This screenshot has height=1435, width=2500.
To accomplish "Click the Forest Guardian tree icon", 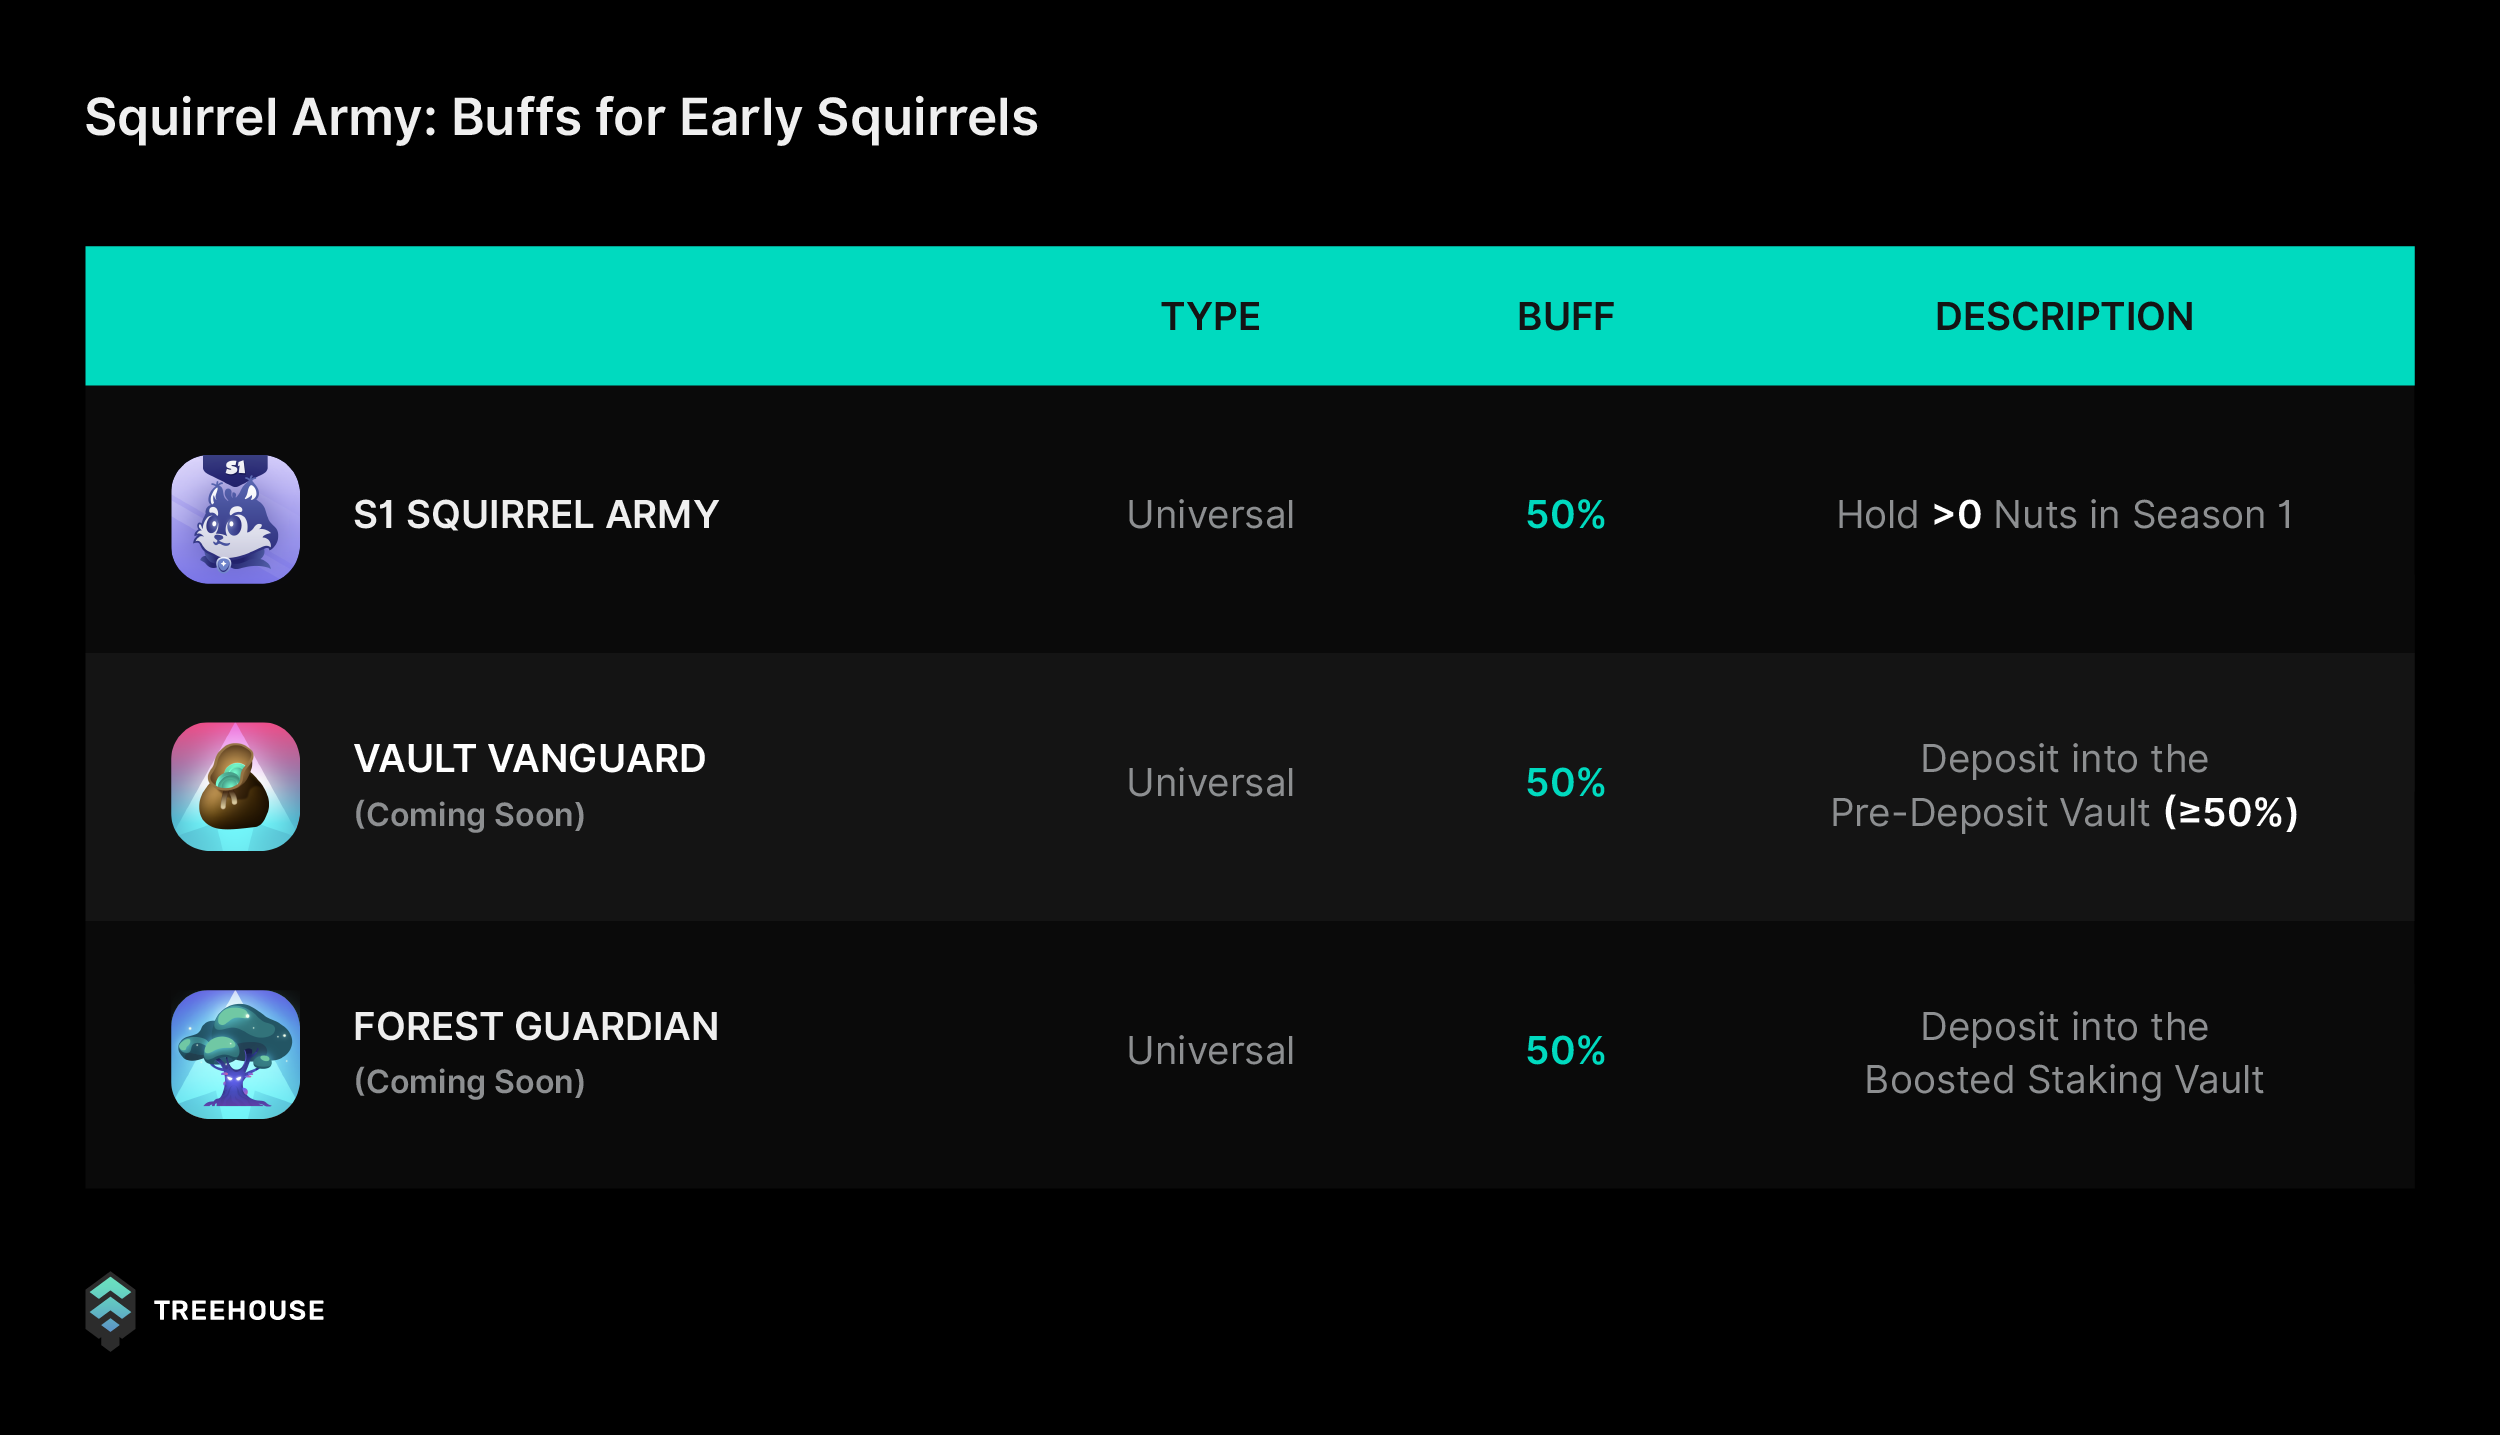I will point(235,1054).
